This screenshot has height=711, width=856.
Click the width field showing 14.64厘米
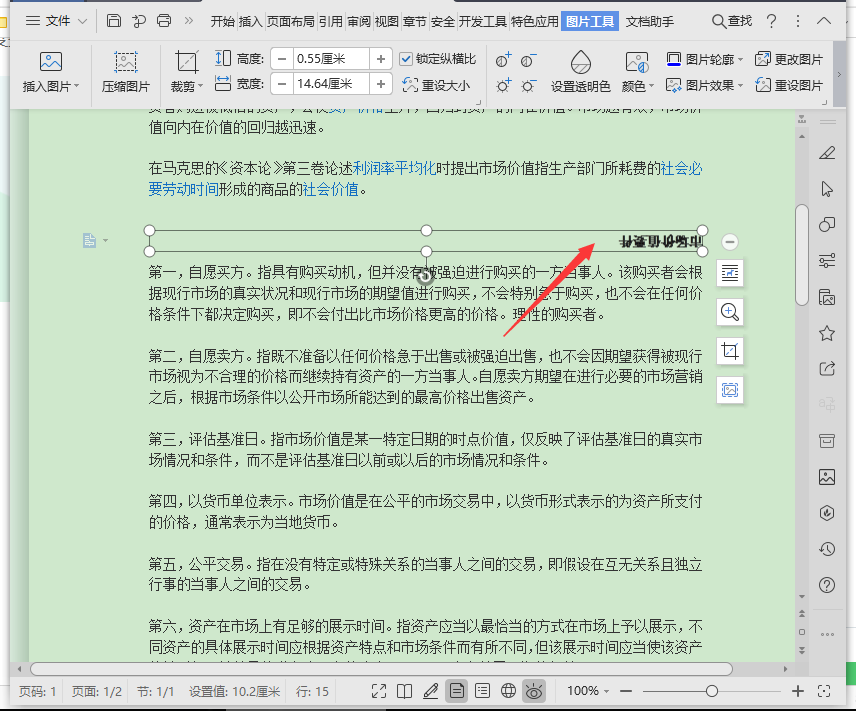coord(331,84)
